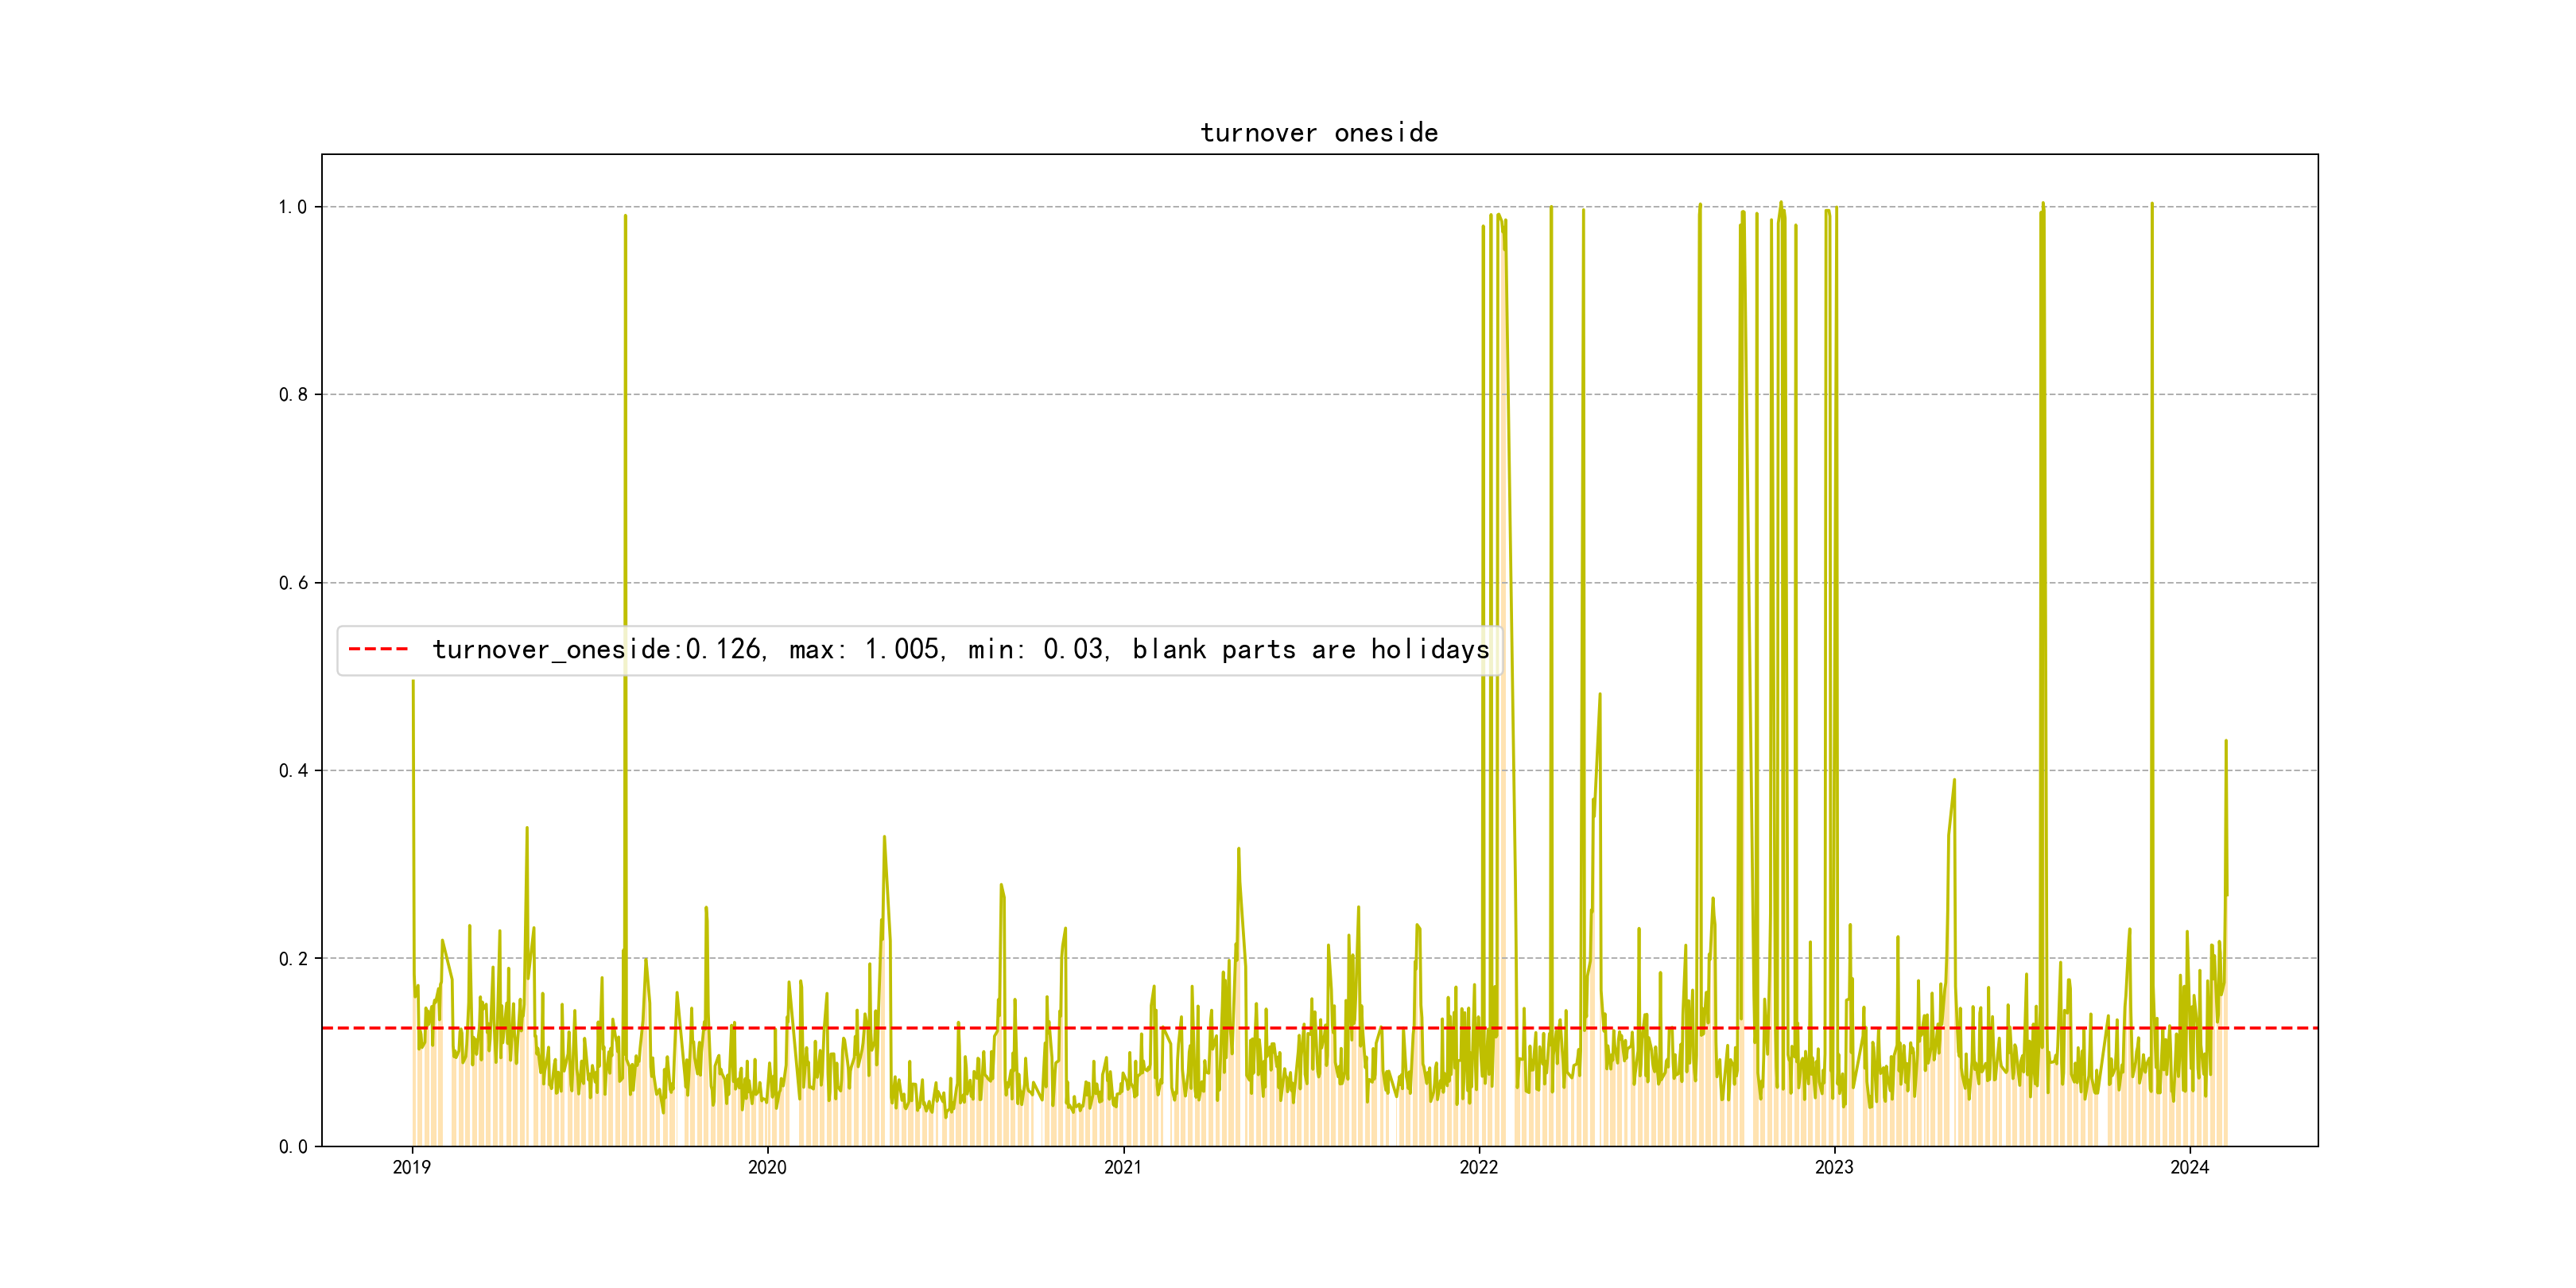Click the 0.6 y-axis tick label

click(292, 583)
